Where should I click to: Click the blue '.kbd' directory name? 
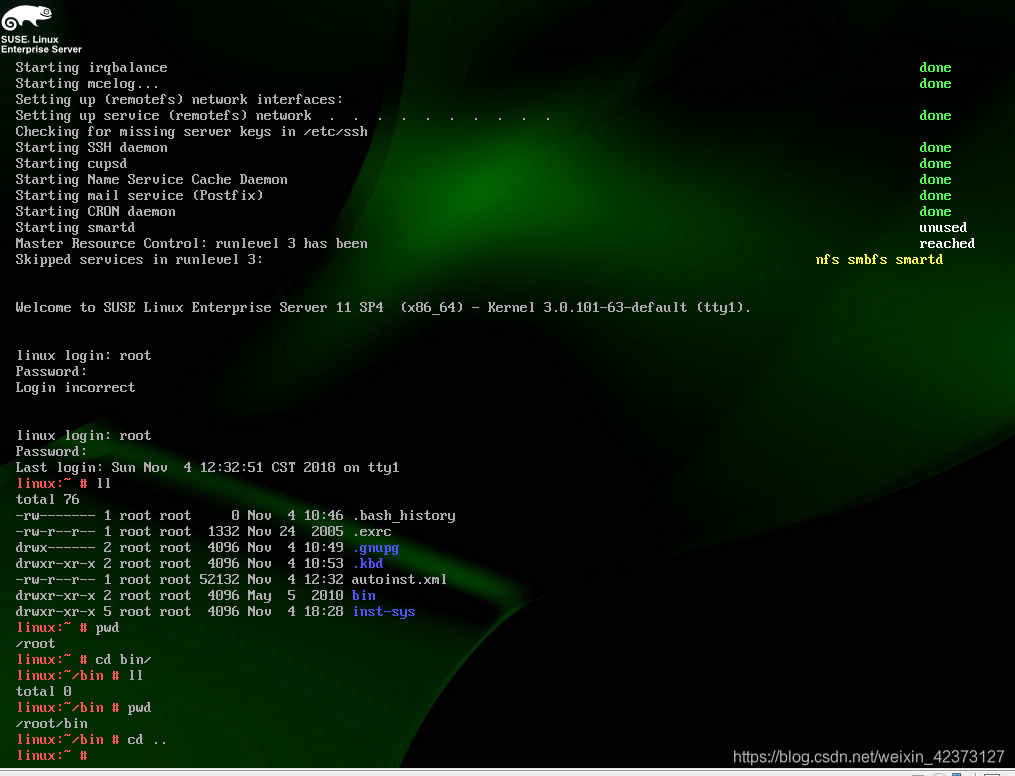[368, 564]
